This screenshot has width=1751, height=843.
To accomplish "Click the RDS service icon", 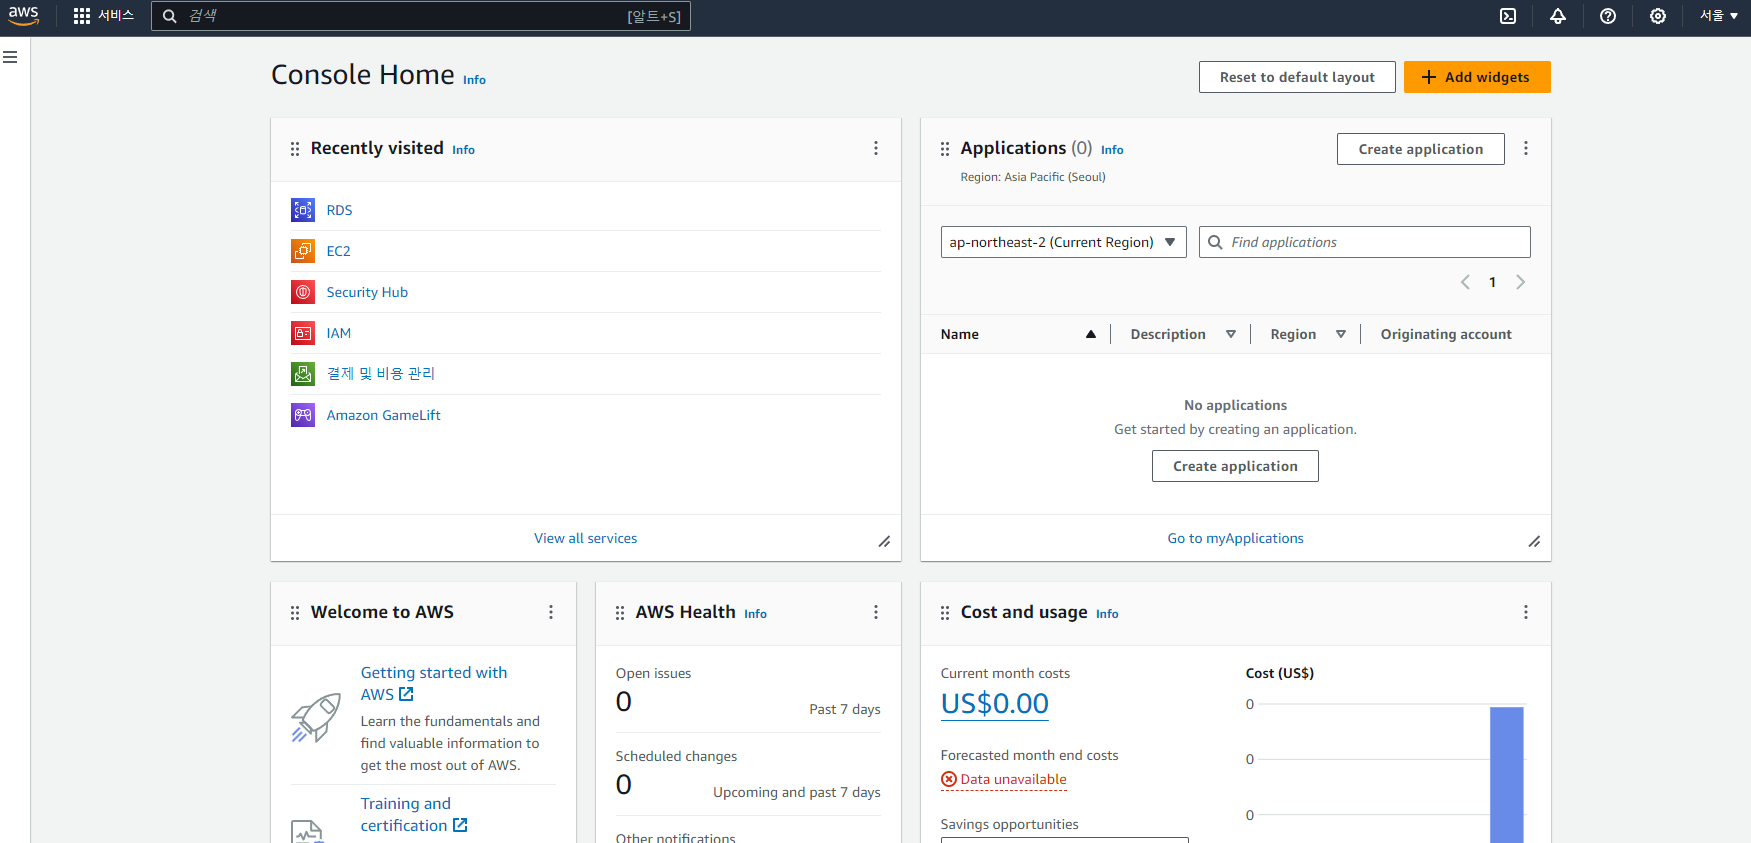I will [x=303, y=210].
